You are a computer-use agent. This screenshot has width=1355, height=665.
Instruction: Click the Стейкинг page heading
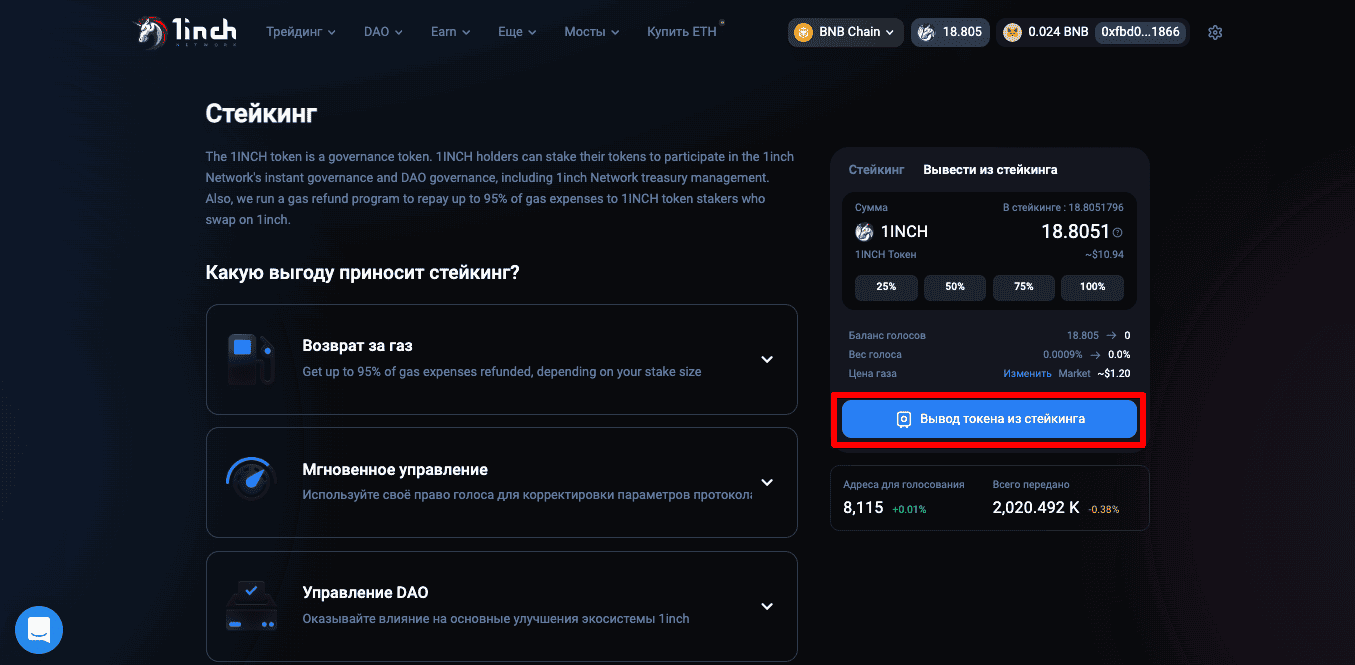pos(261,113)
